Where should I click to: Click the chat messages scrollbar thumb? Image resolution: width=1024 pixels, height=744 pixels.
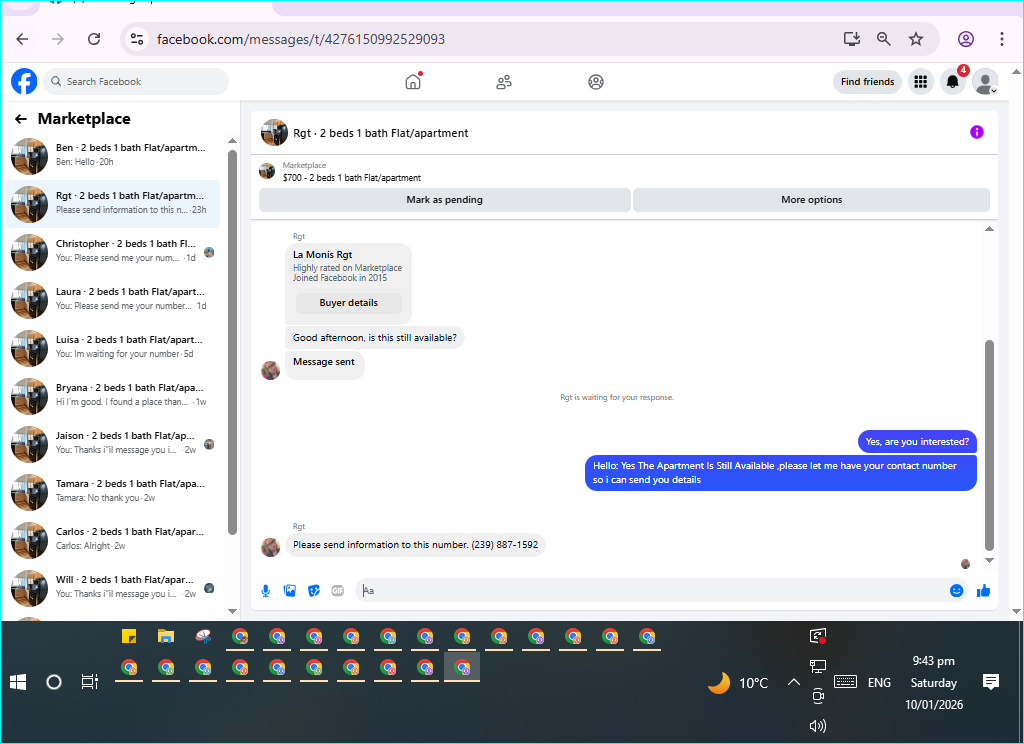click(x=989, y=445)
